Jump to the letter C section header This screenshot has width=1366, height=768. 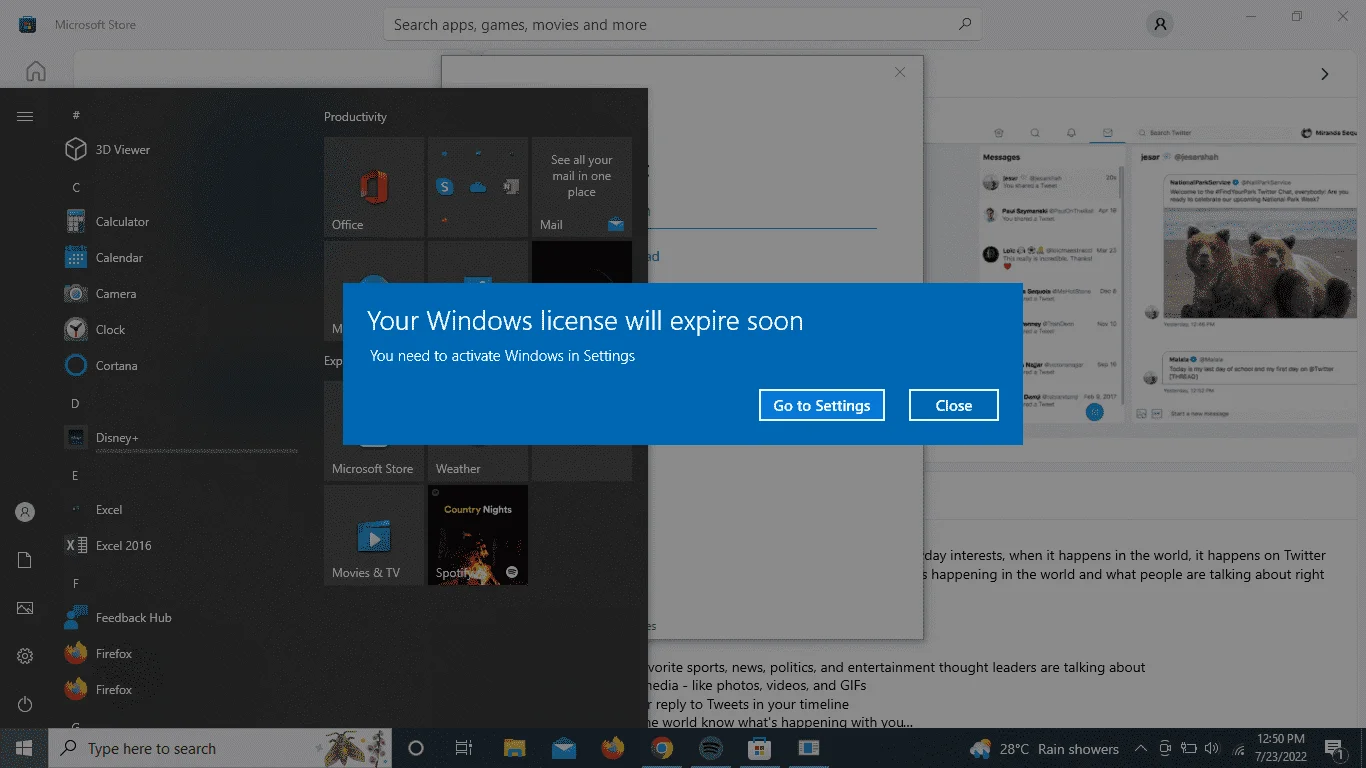tap(76, 187)
